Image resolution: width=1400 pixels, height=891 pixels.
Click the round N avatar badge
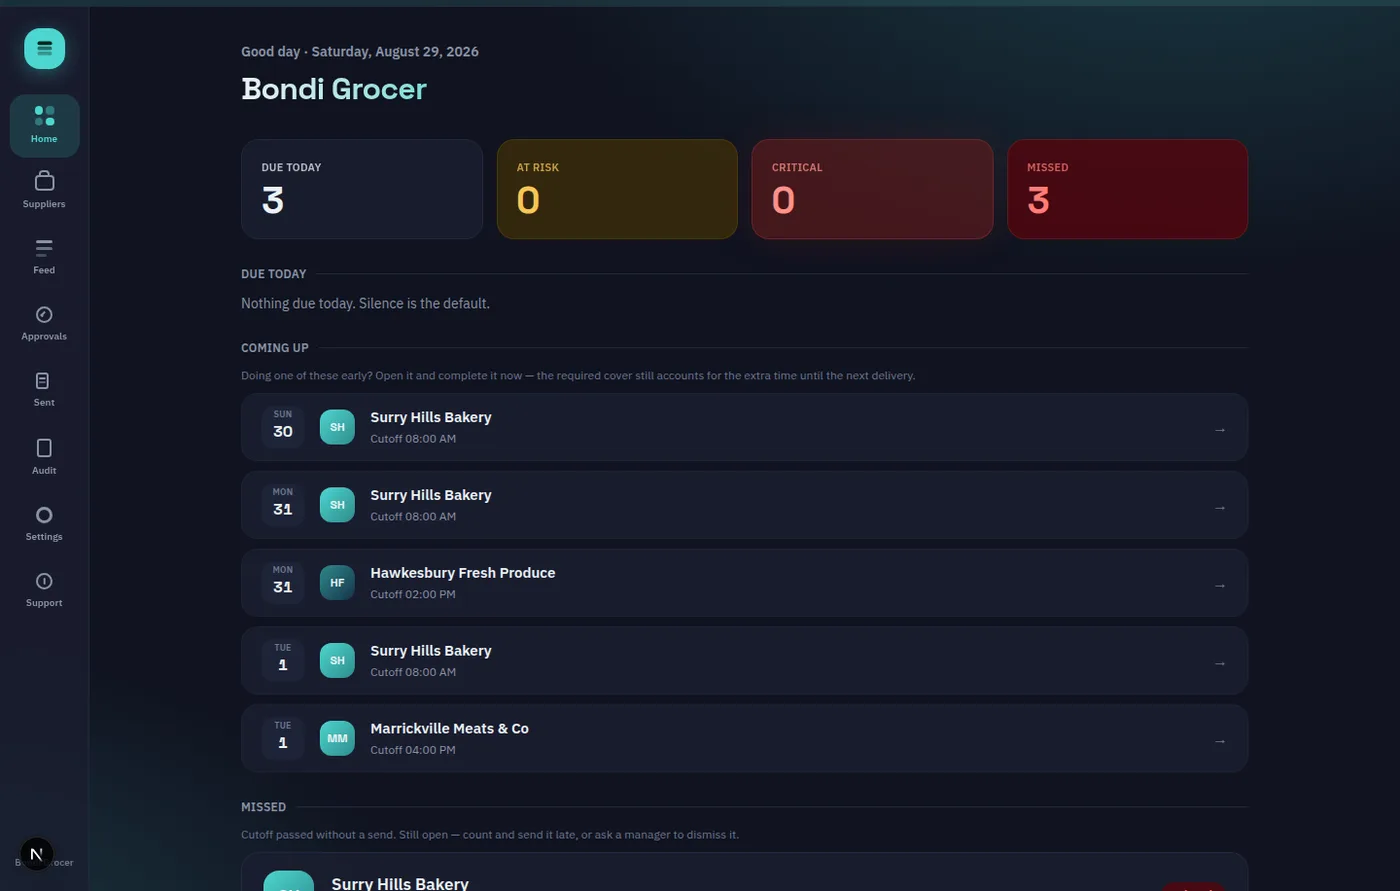36,854
